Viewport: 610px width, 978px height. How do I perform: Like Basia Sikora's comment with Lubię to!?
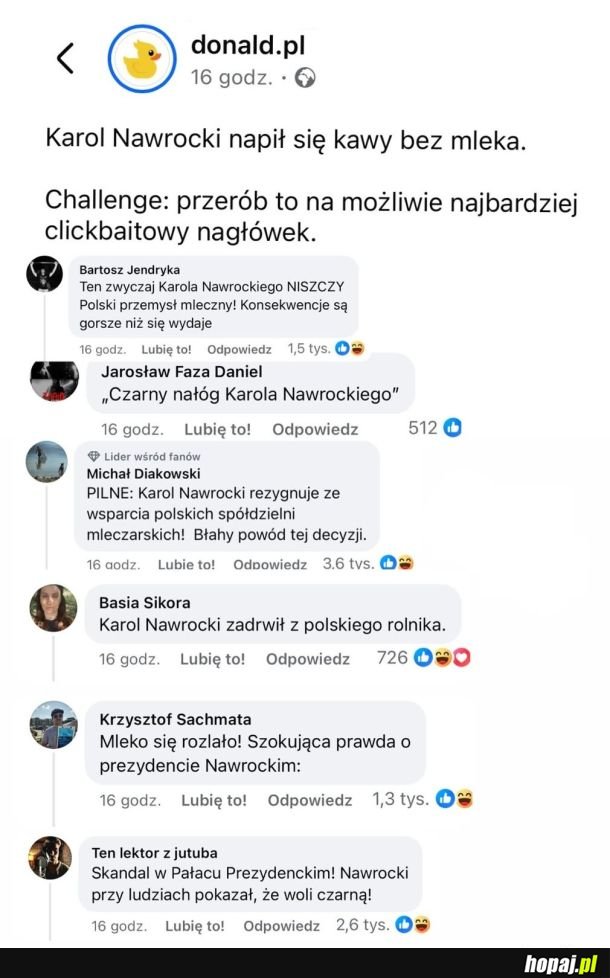[212, 659]
